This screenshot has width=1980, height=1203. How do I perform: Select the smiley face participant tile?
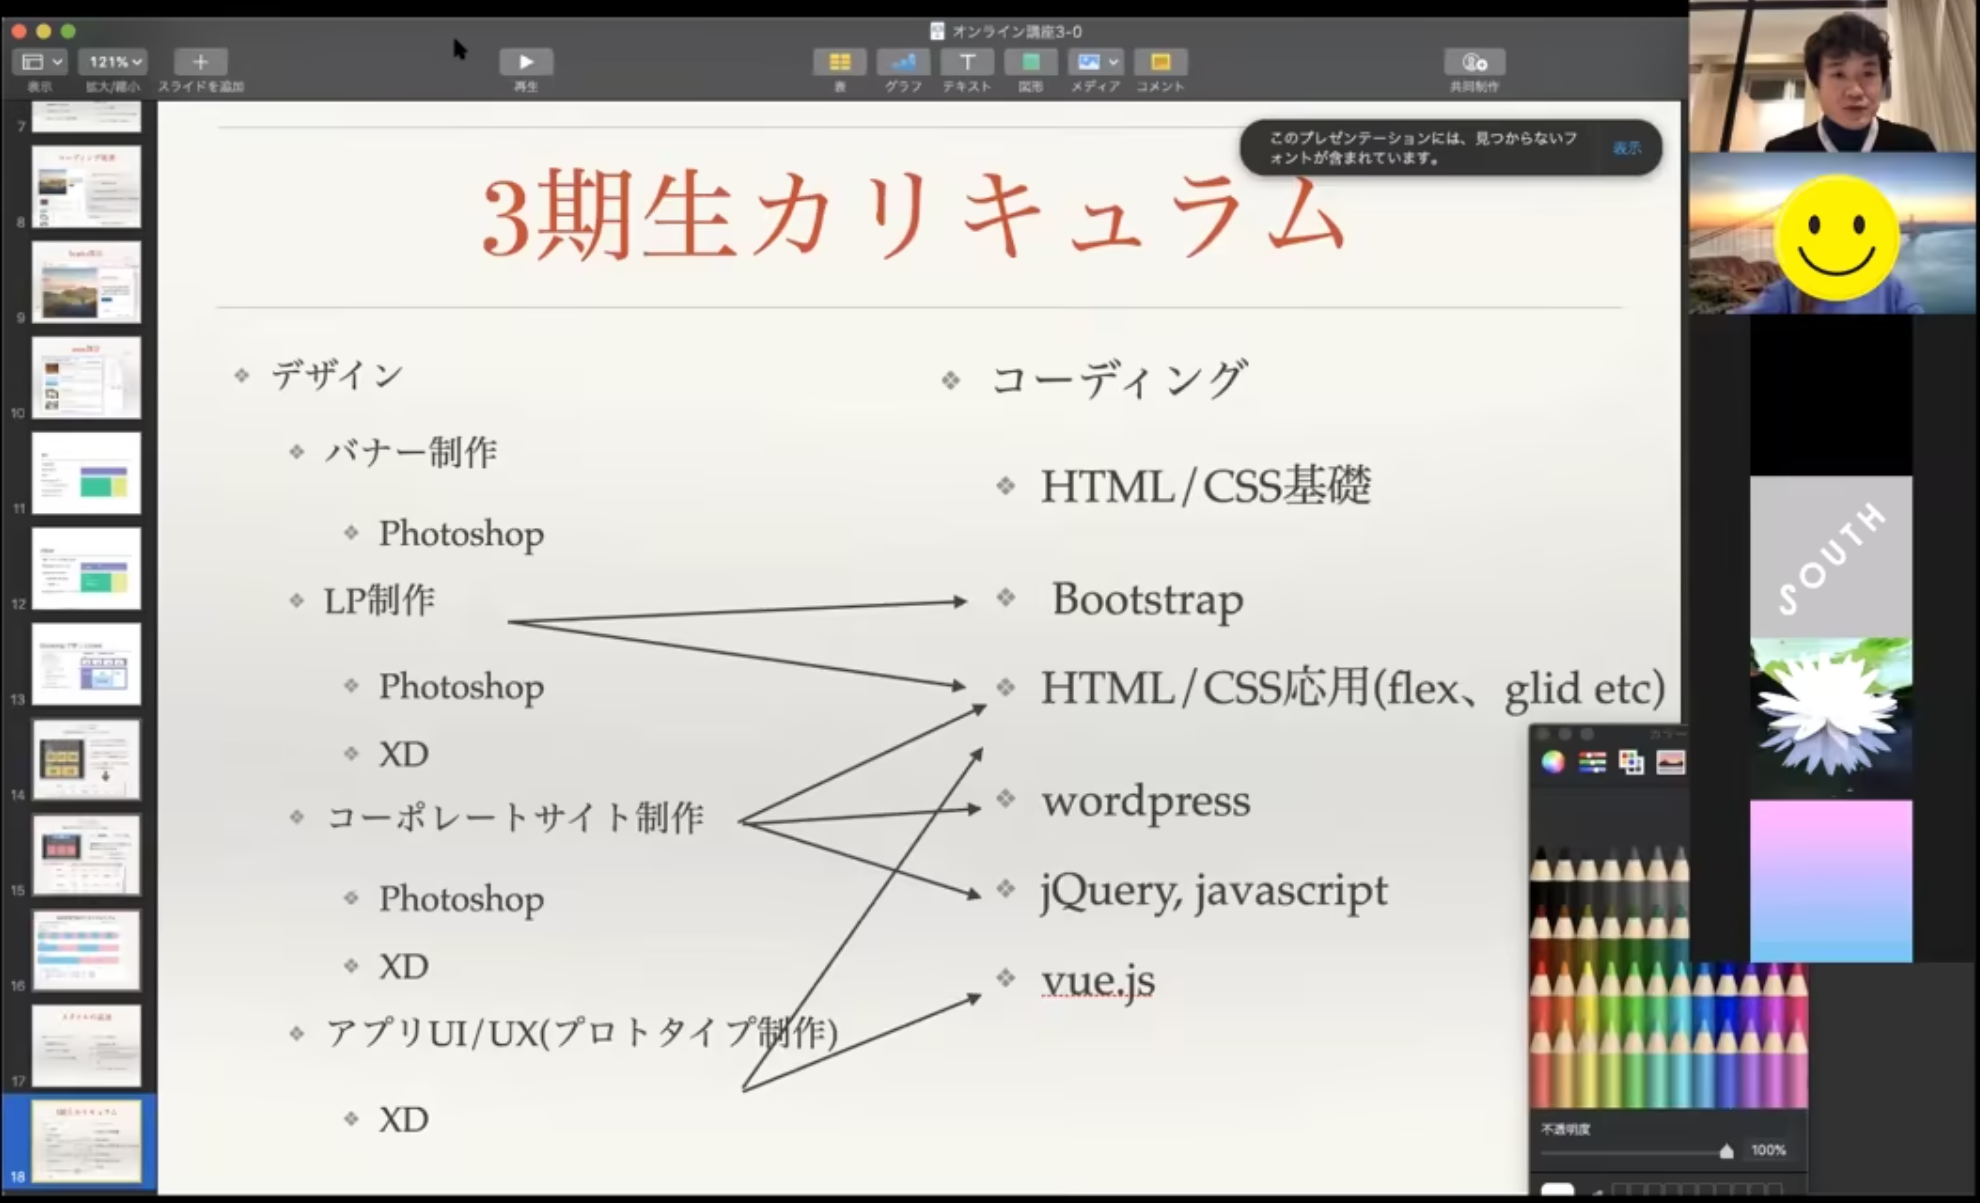coord(1833,234)
